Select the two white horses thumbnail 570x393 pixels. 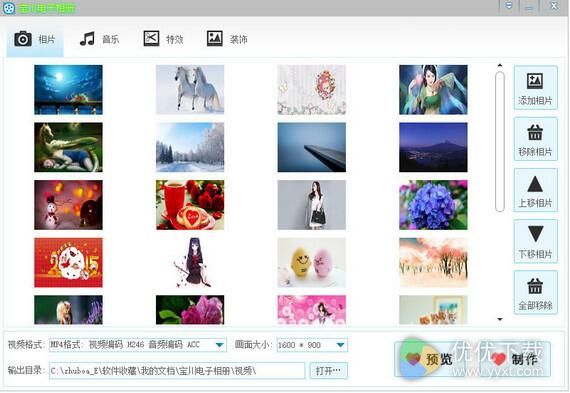point(190,90)
